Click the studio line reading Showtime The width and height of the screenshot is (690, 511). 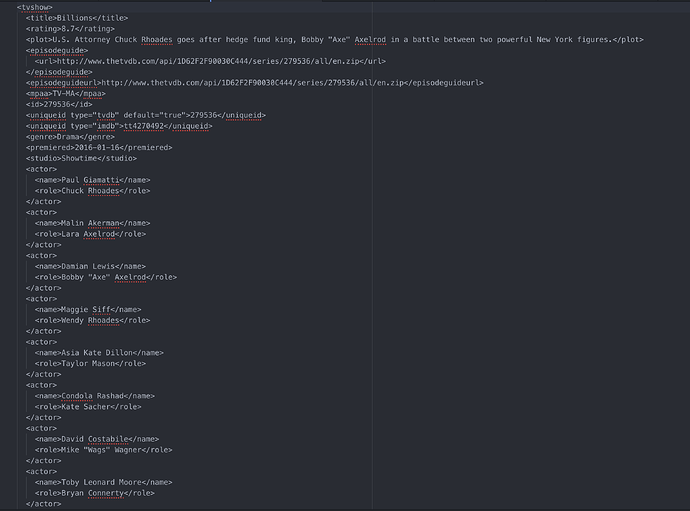[81, 158]
